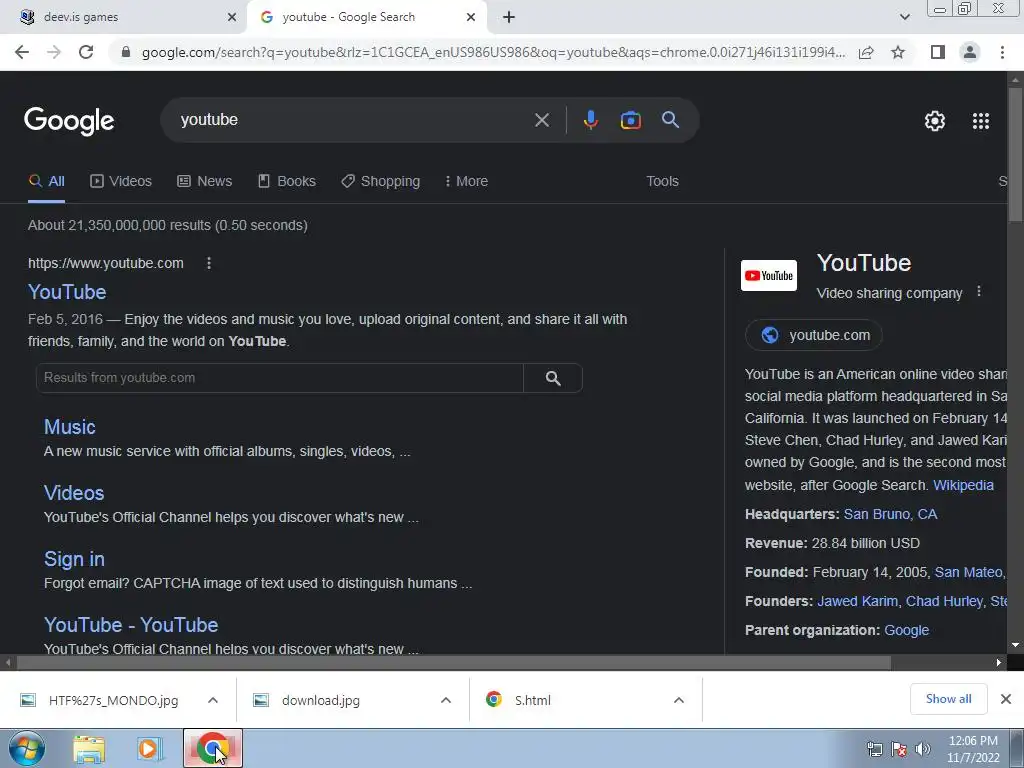Viewport: 1024px width, 768px height.
Task: Open the Chrome three-dot menu
Action: (x=1002, y=52)
